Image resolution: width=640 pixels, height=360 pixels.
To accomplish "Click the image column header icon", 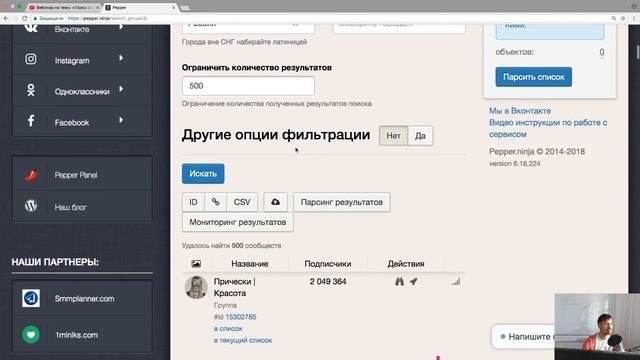I will pyautogui.click(x=196, y=264).
